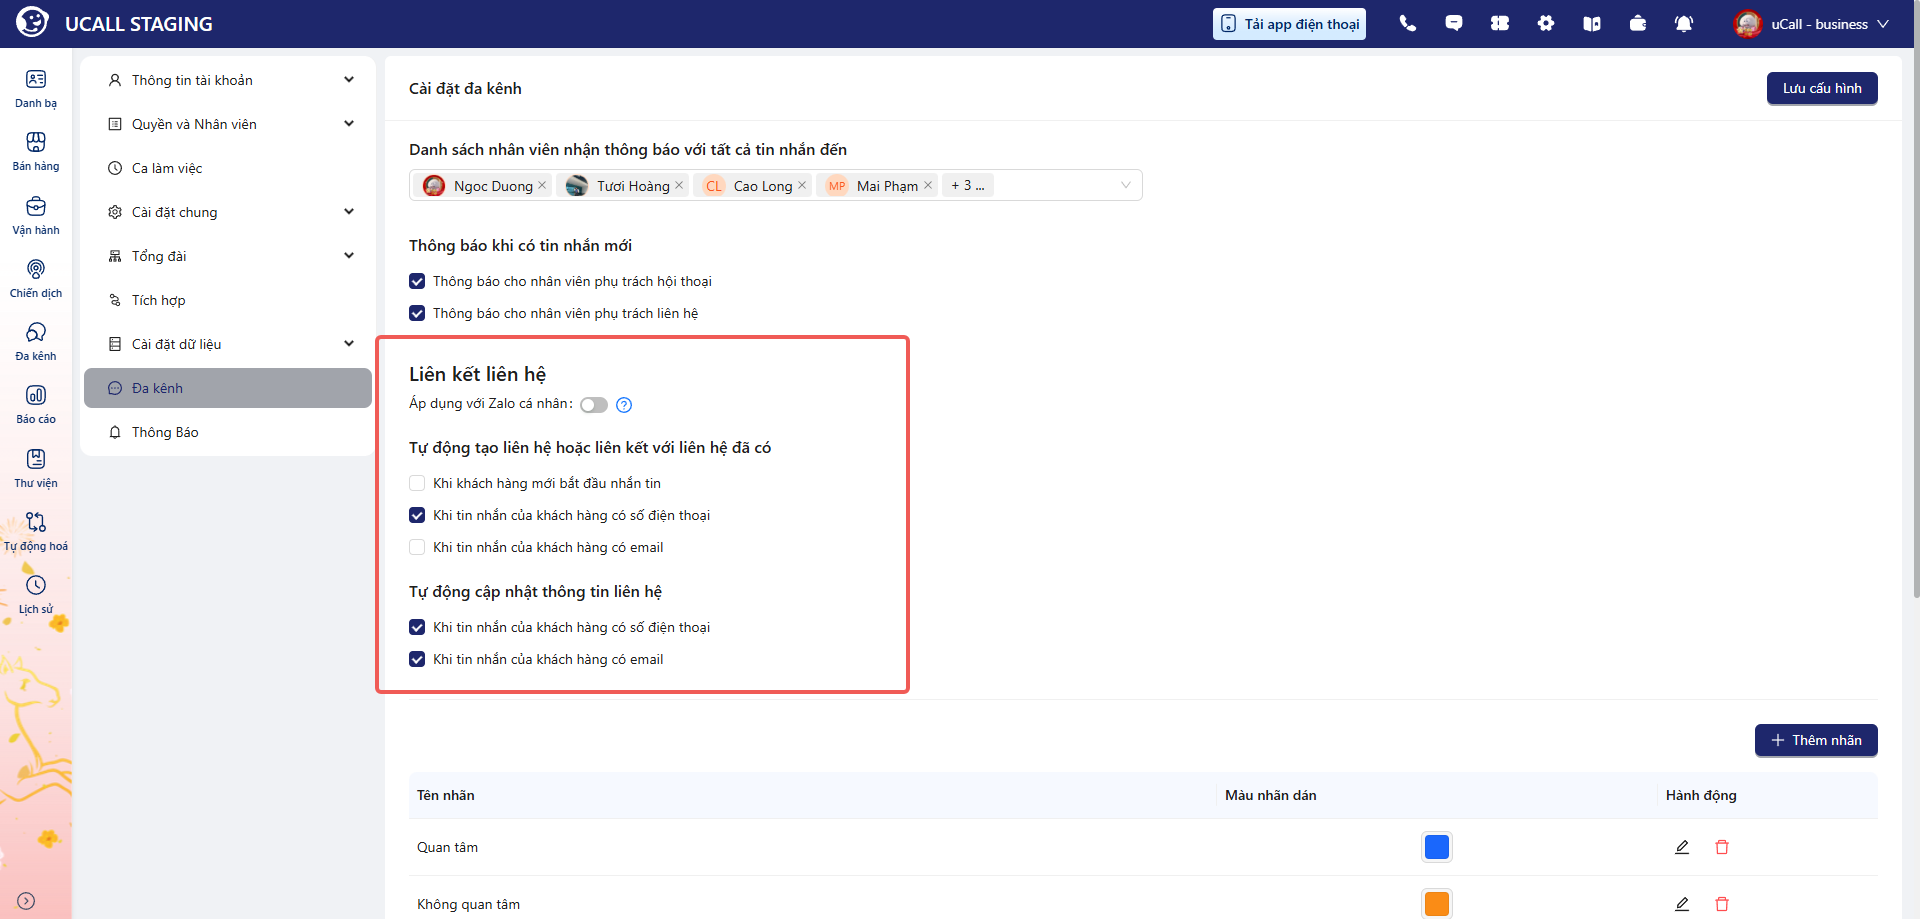This screenshot has width=1920, height=919.
Task: Click the Tên nhãn column header
Action: pyautogui.click(x=446, y=795)
